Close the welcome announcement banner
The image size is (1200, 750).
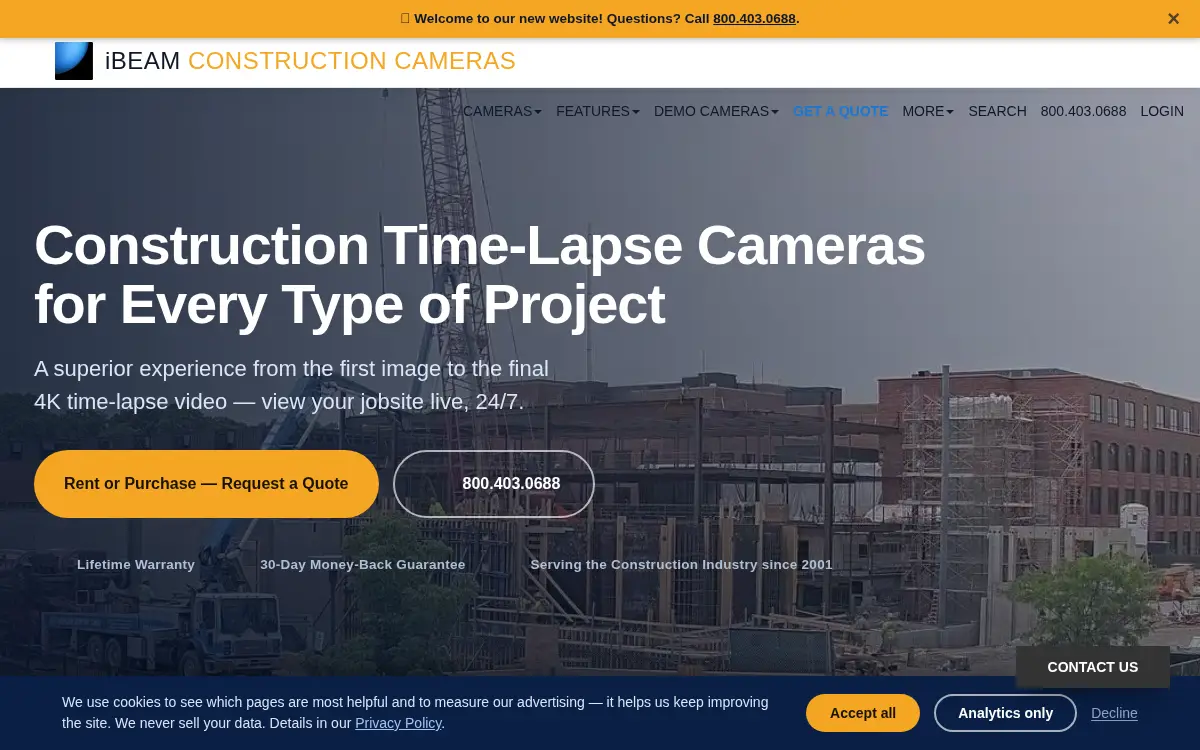coord(1173,18)
